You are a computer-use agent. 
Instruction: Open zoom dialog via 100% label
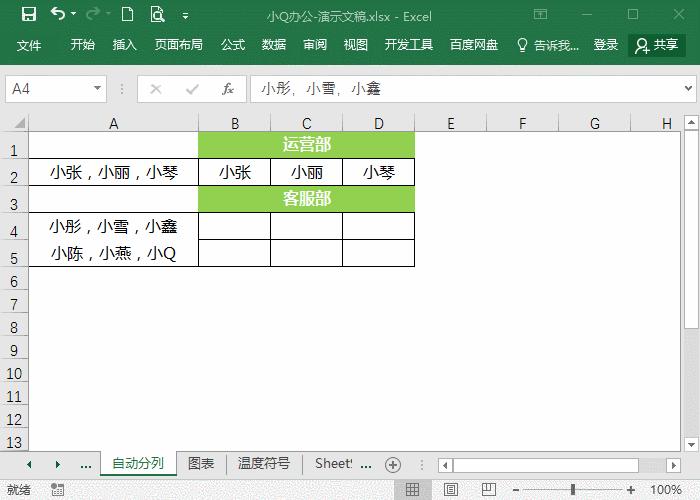pyautogui.click(x=665, y=490)
